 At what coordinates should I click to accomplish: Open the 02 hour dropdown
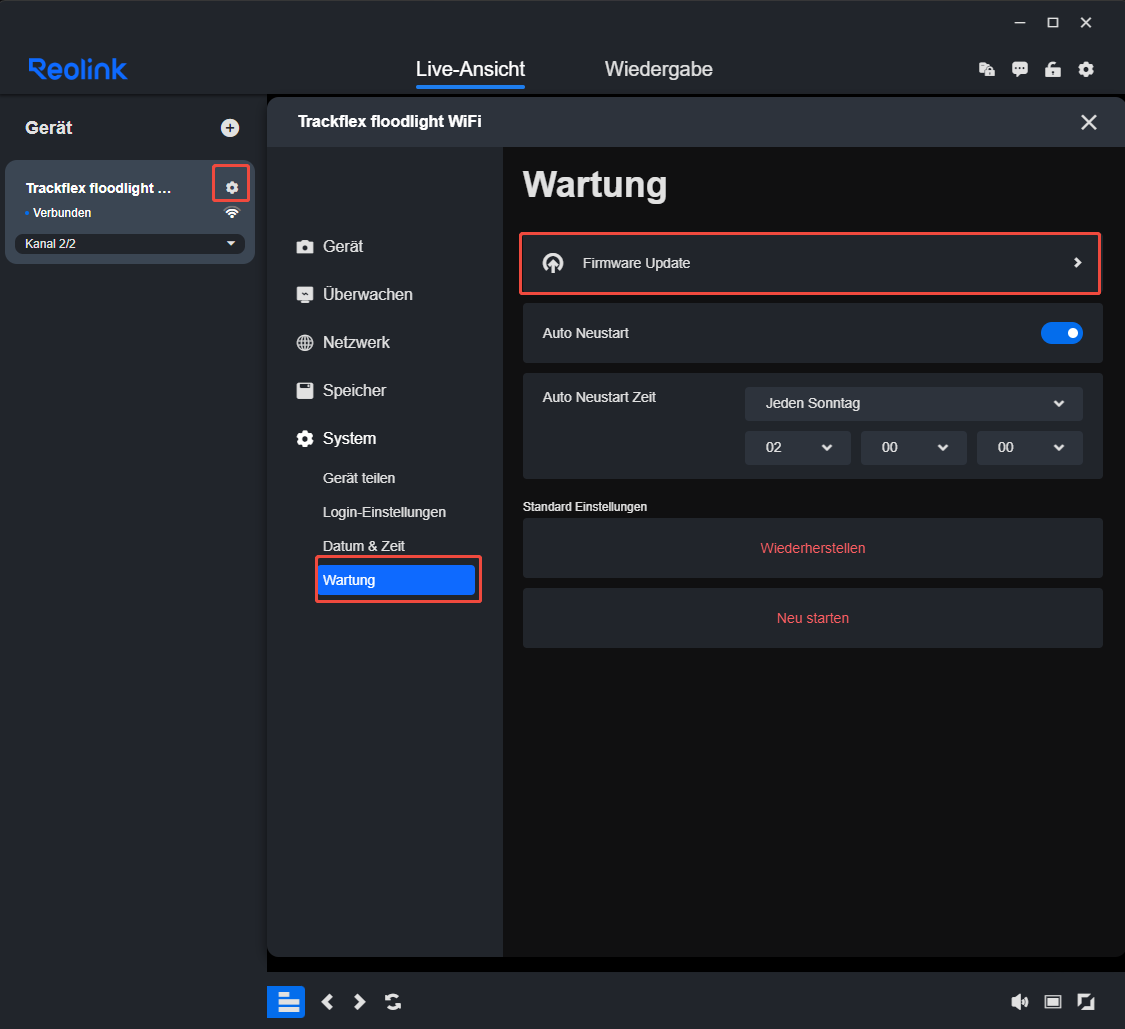click(x=798, y=448)
